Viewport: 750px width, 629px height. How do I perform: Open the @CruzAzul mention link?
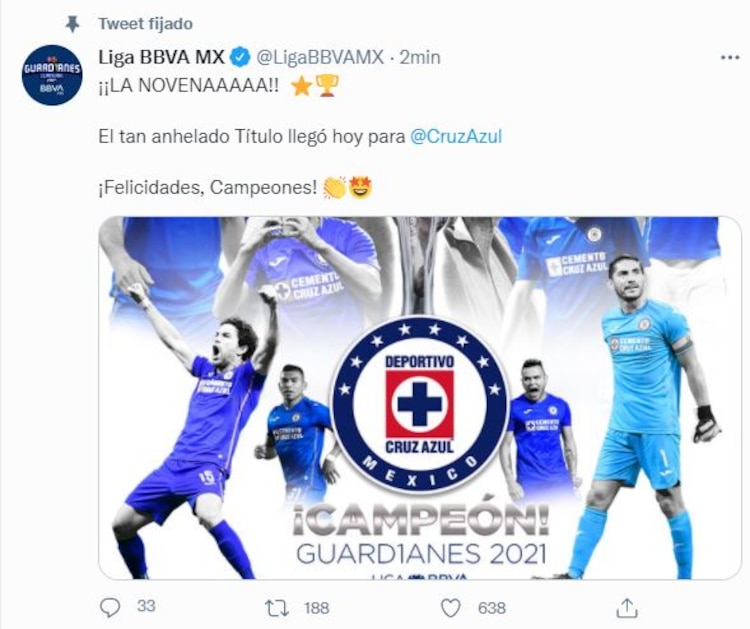coord(456,137)
